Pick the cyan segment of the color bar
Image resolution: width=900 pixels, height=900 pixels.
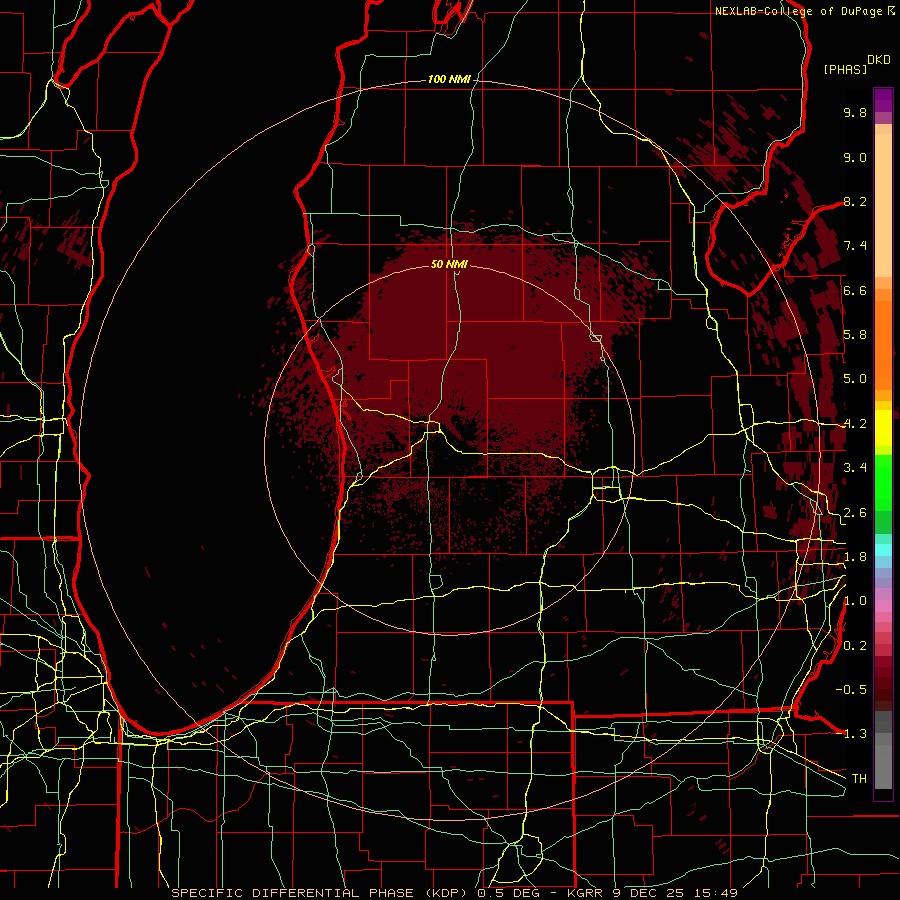pyautogui.click(x=883, y=550)
